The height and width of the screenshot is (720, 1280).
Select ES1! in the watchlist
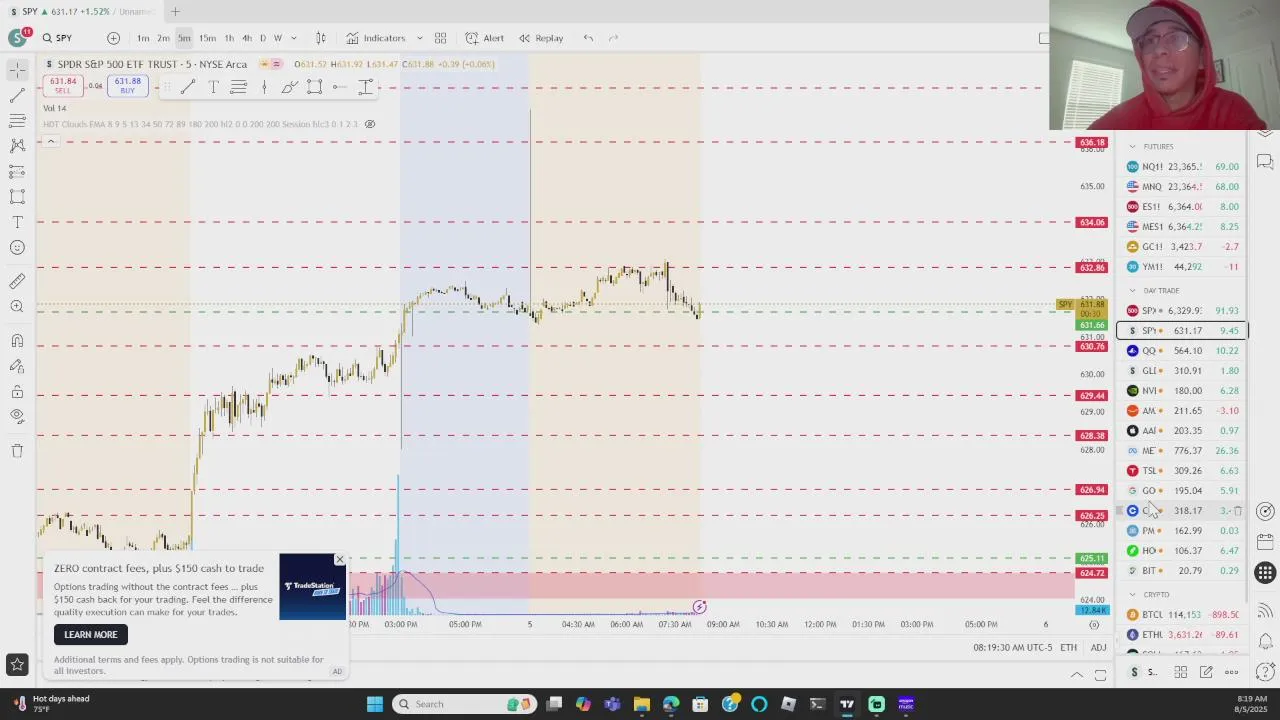pos(1183,207)
